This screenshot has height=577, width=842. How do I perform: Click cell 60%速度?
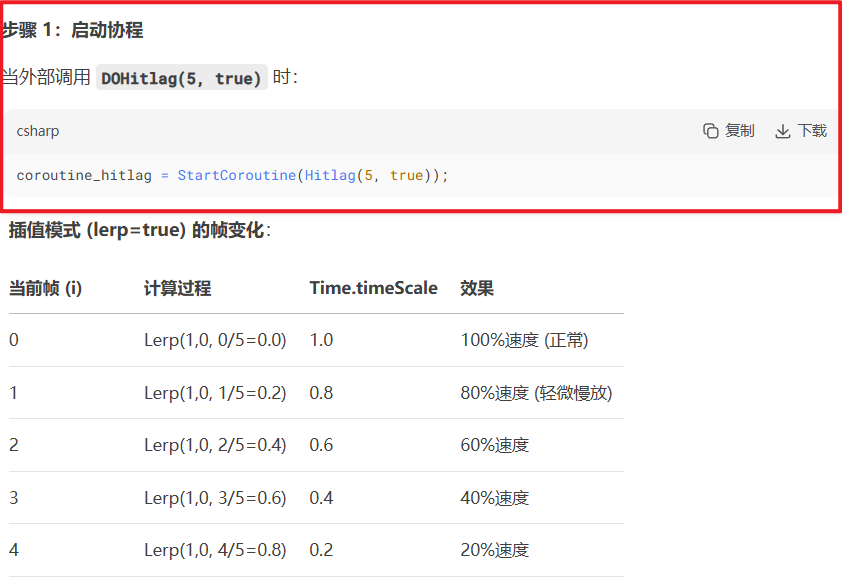point(495,445)
